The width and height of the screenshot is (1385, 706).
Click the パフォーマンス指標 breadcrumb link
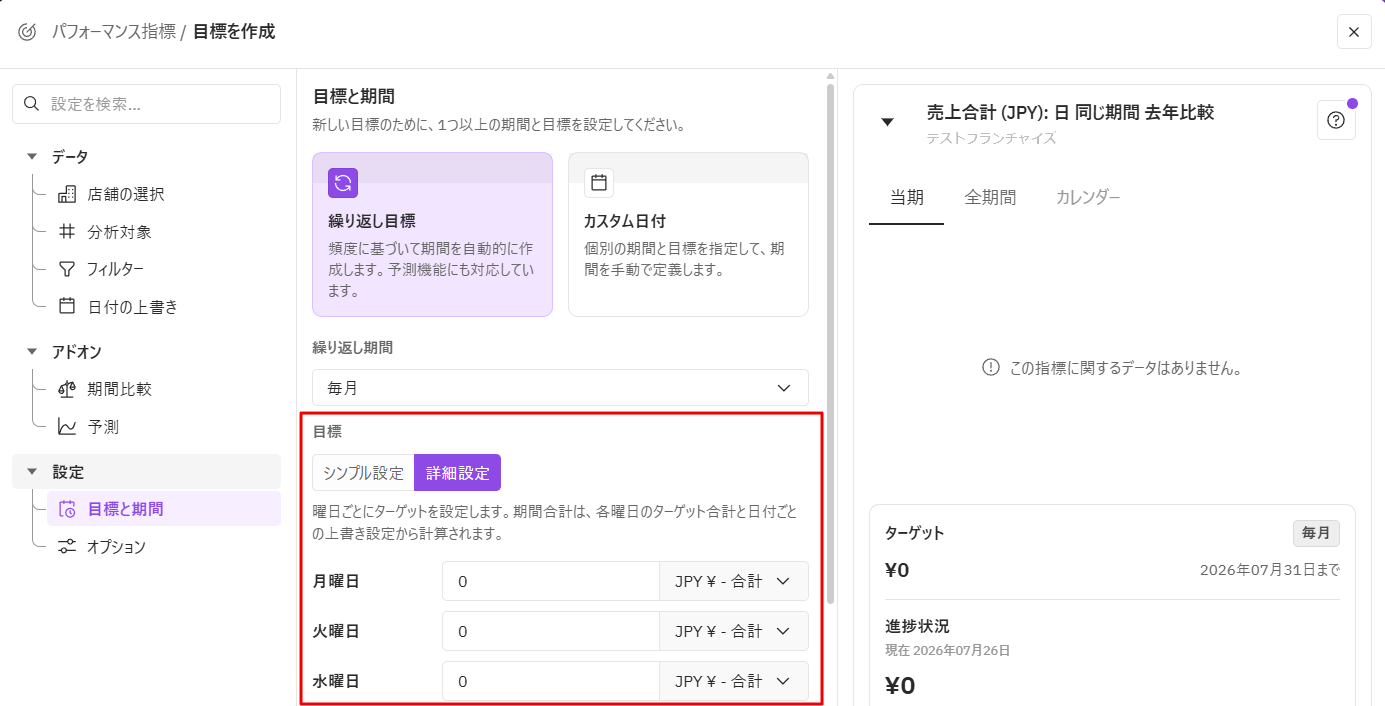tap(113, 32)
